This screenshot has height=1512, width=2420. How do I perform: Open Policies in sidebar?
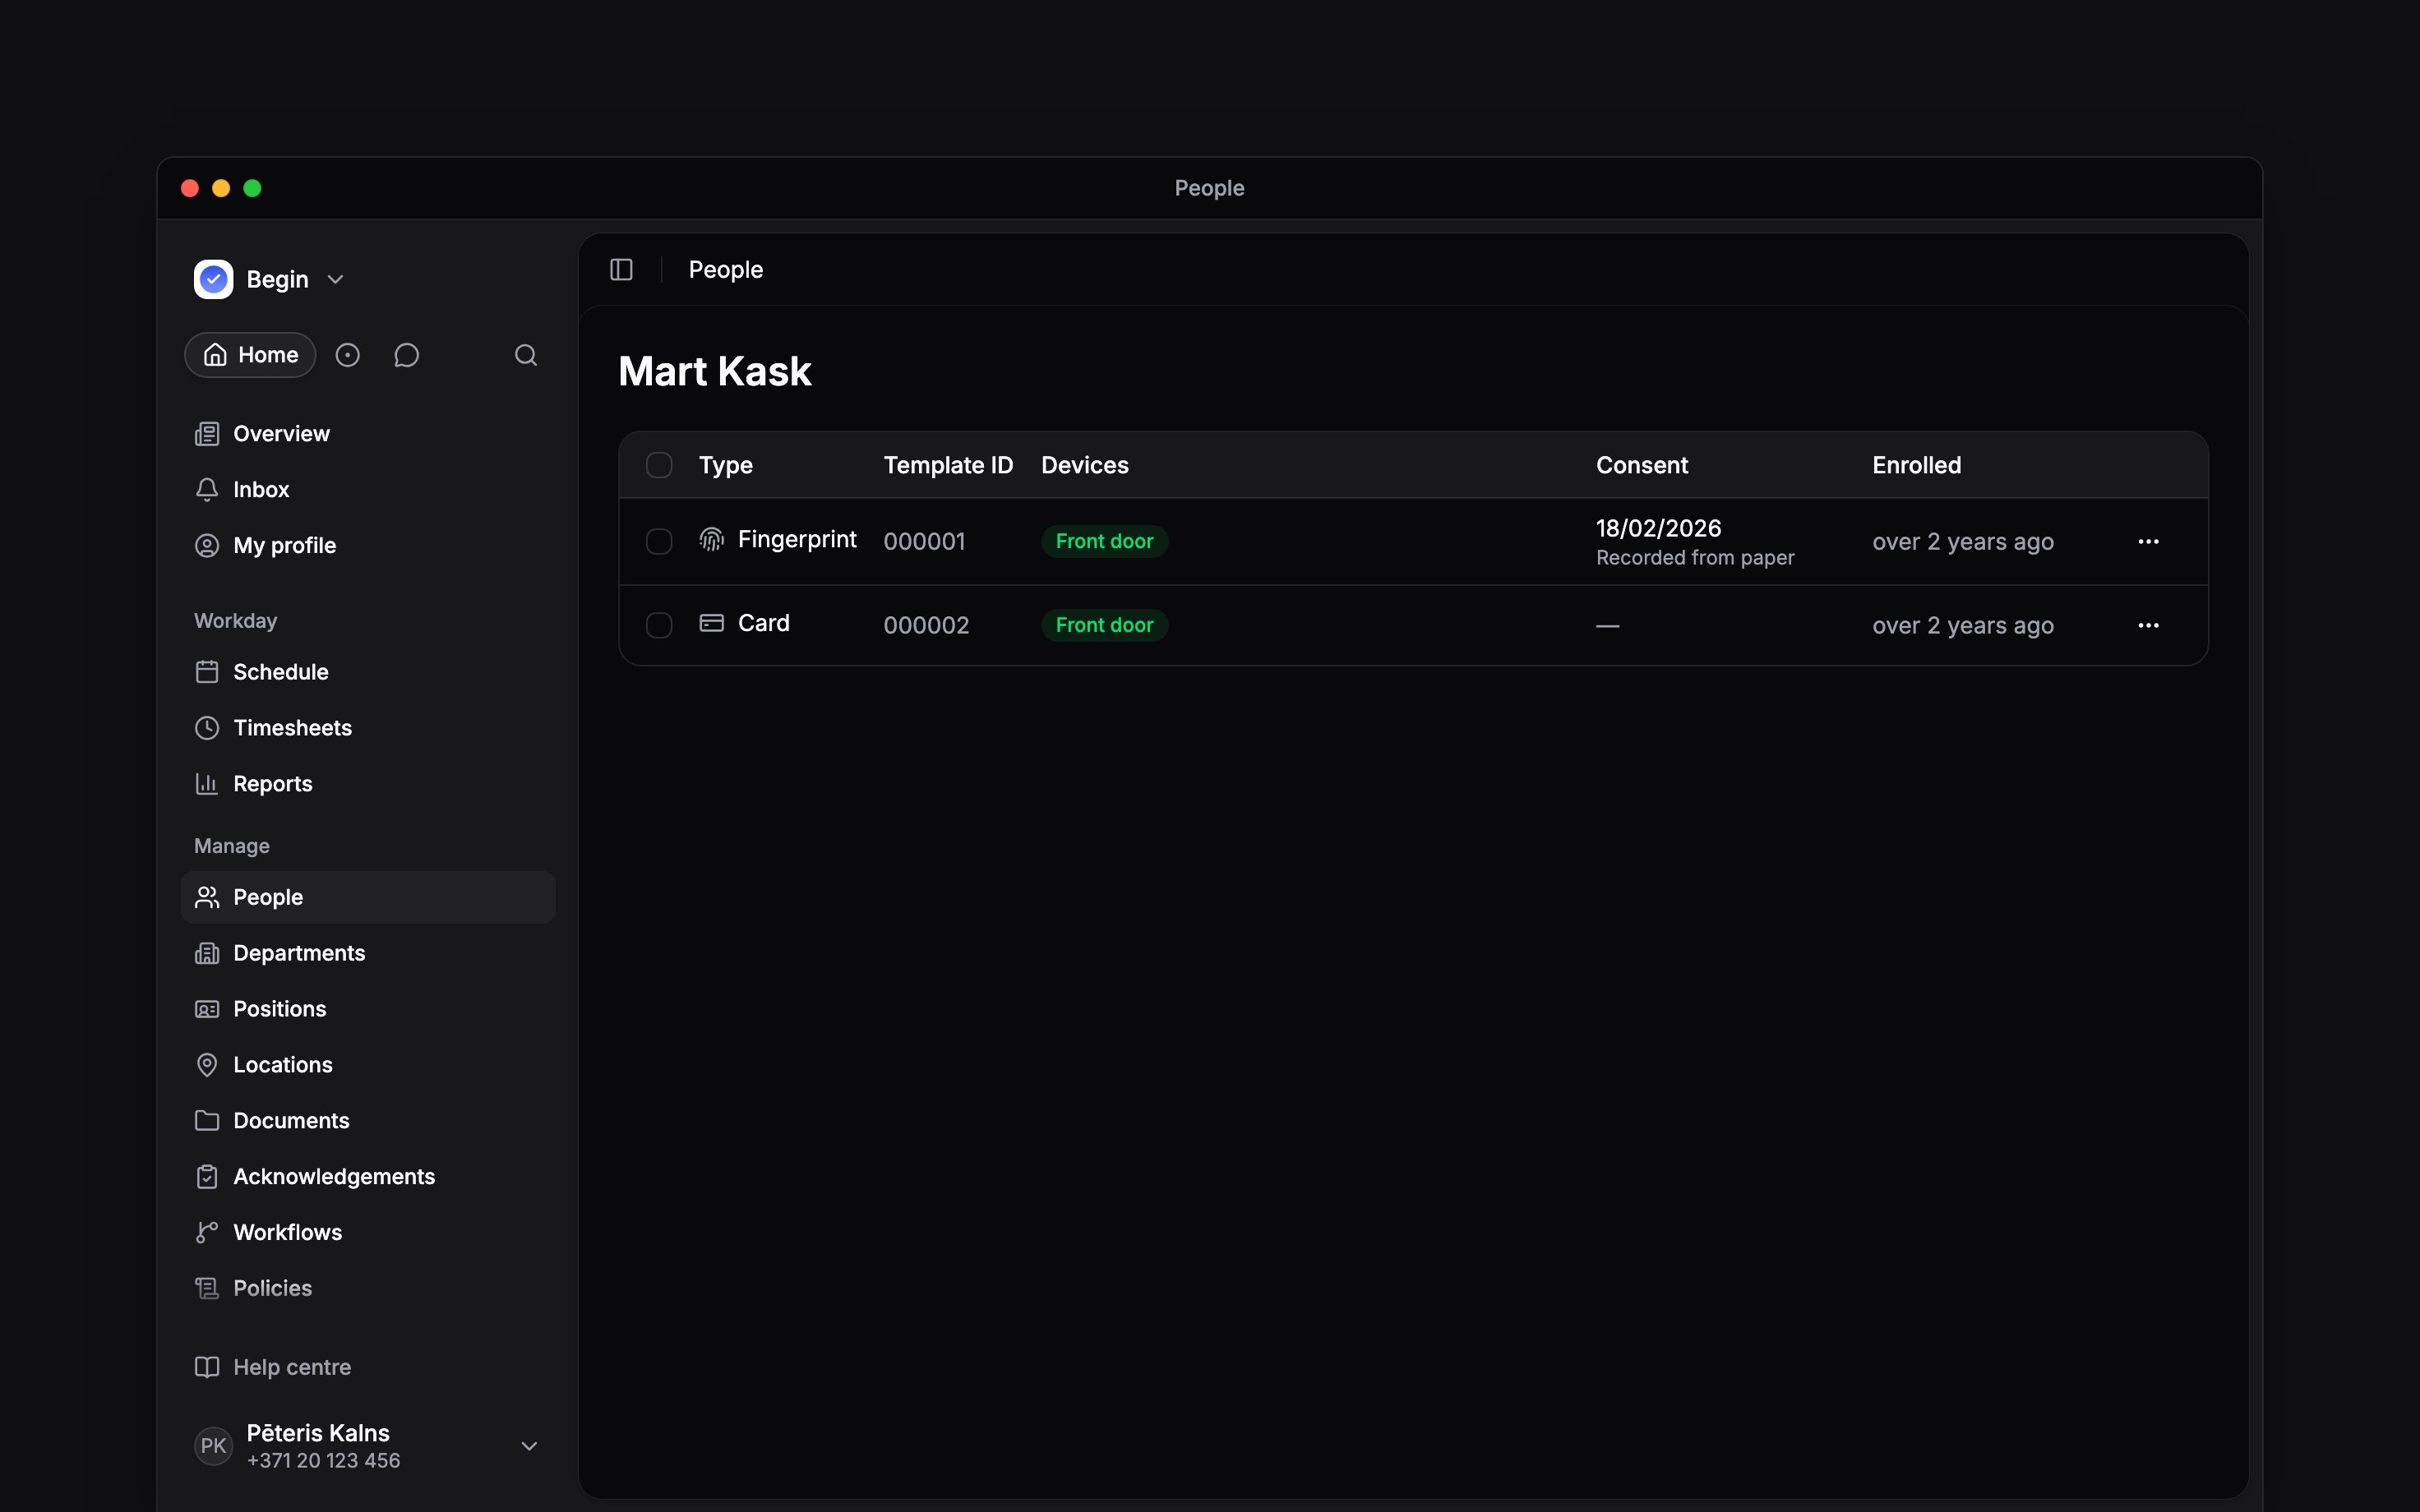click(x=368, y=1289)
